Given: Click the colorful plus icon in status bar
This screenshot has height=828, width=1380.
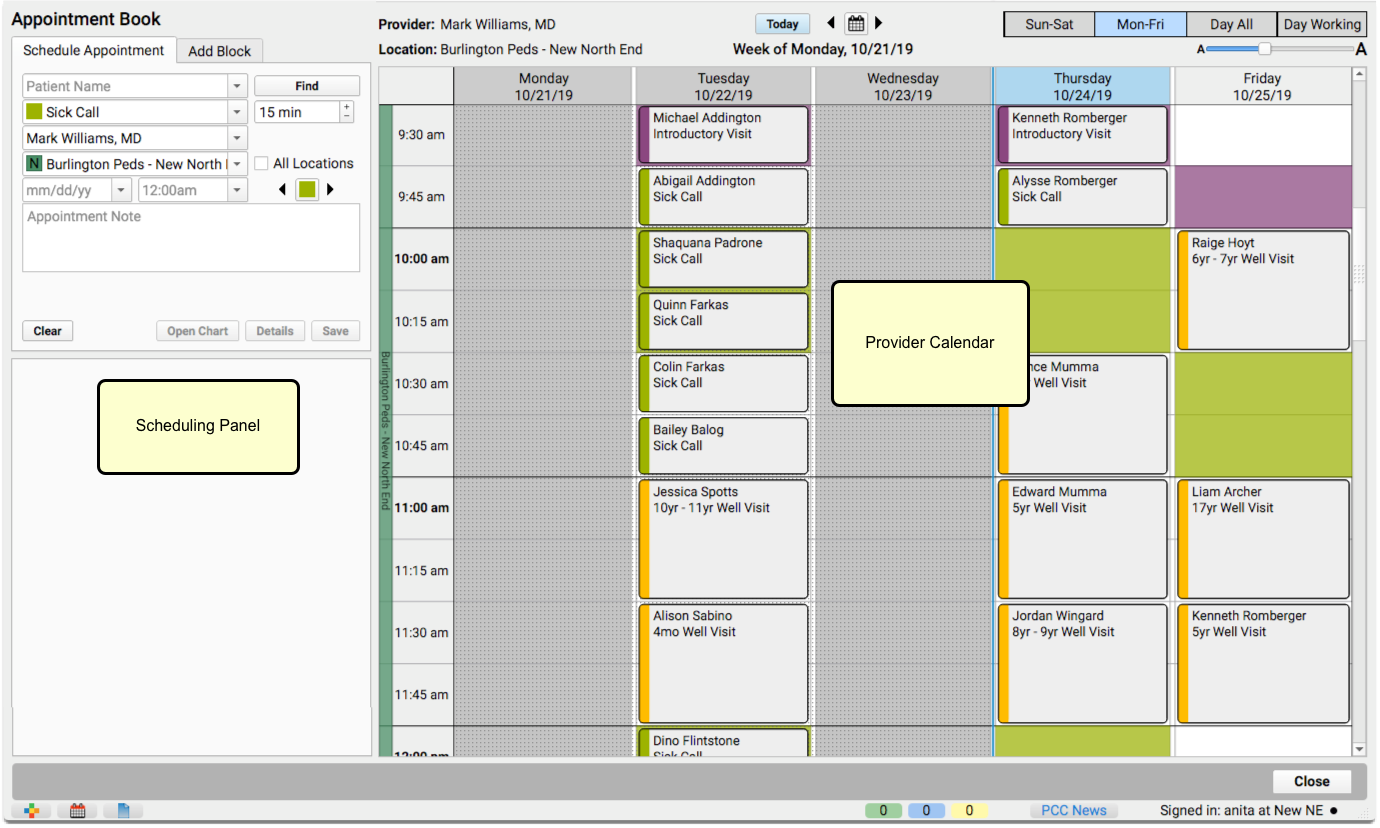Looking at the screenshot, I should [x=31, y=811].
